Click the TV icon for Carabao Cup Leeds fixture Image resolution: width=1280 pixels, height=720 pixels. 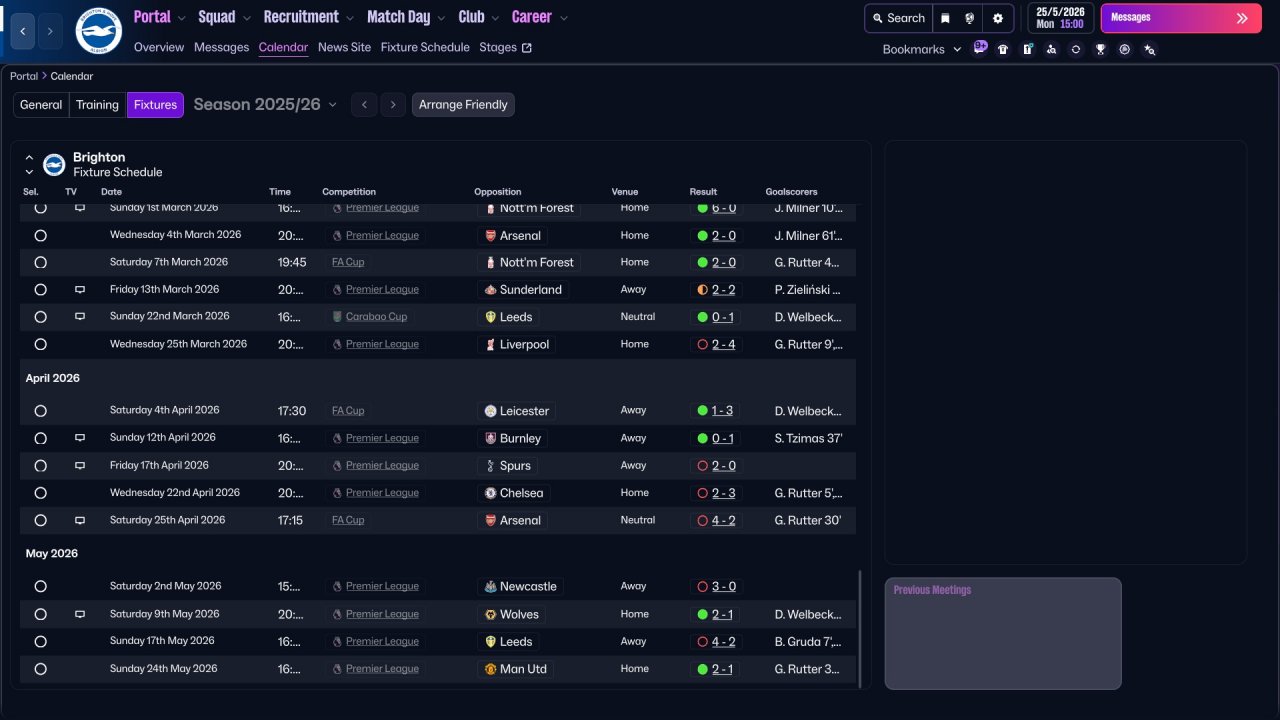pos(80,317)
